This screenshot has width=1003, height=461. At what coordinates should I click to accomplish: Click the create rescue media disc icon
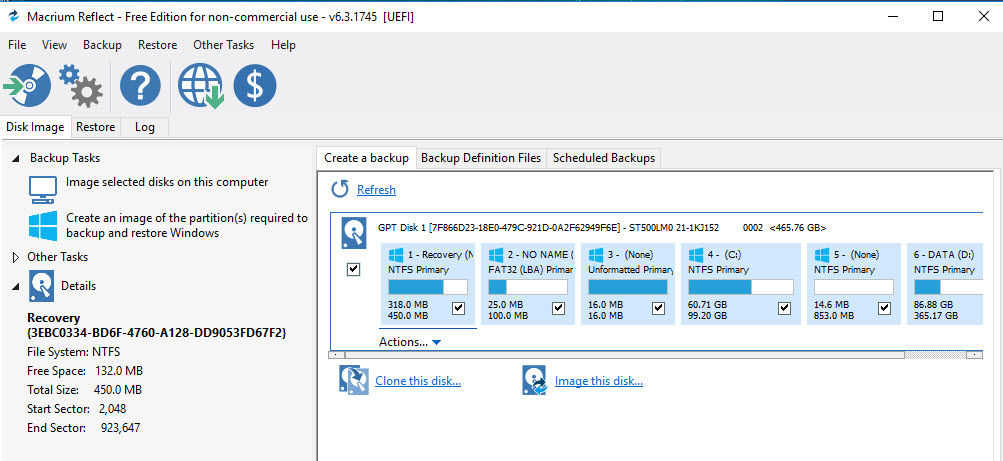(x=27, y=85)
